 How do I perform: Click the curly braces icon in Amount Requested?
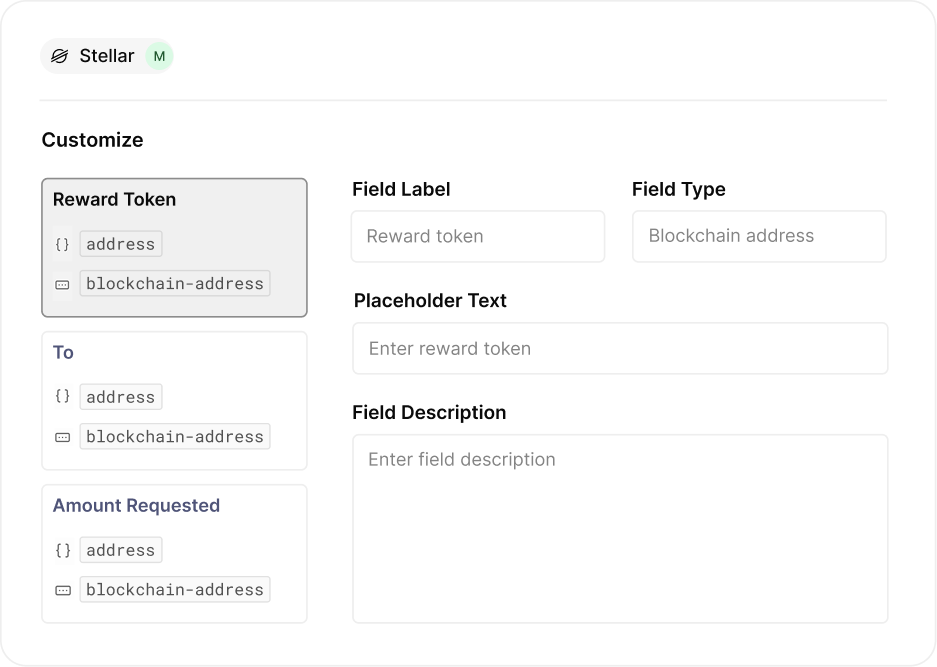pyautogui.click(x=62, y=550)
